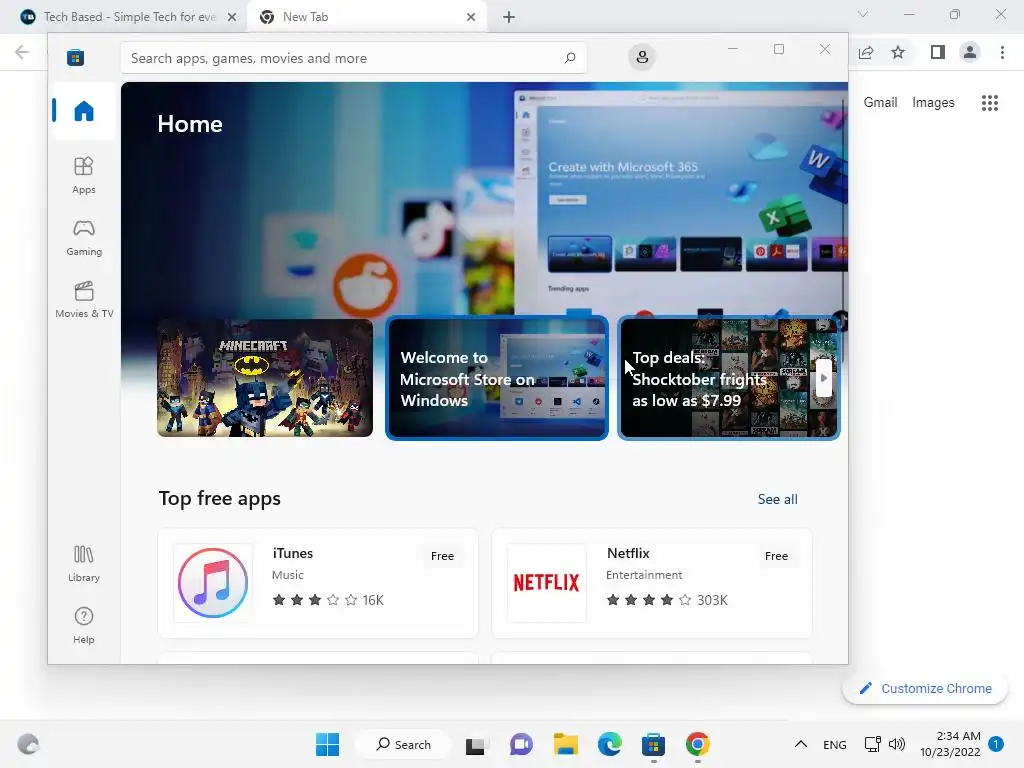Close the New Tab tab
The image size is (1024, 768).
pos(471,17)
